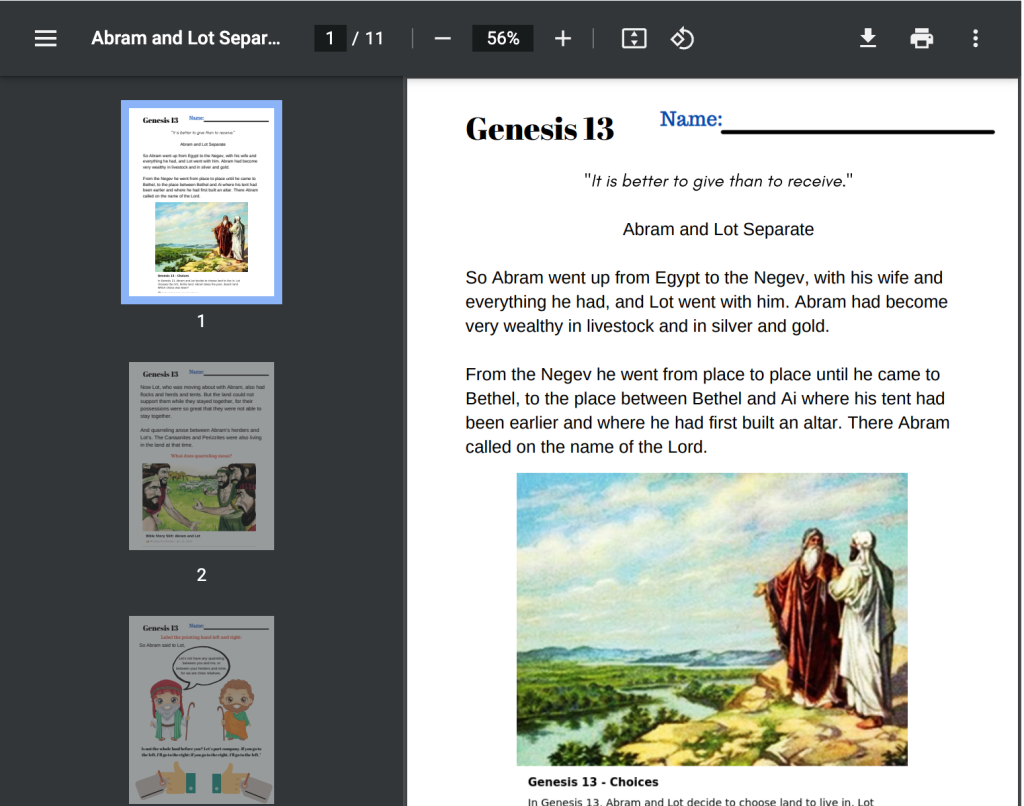Download the PDF file

click(x=868, y=38)
